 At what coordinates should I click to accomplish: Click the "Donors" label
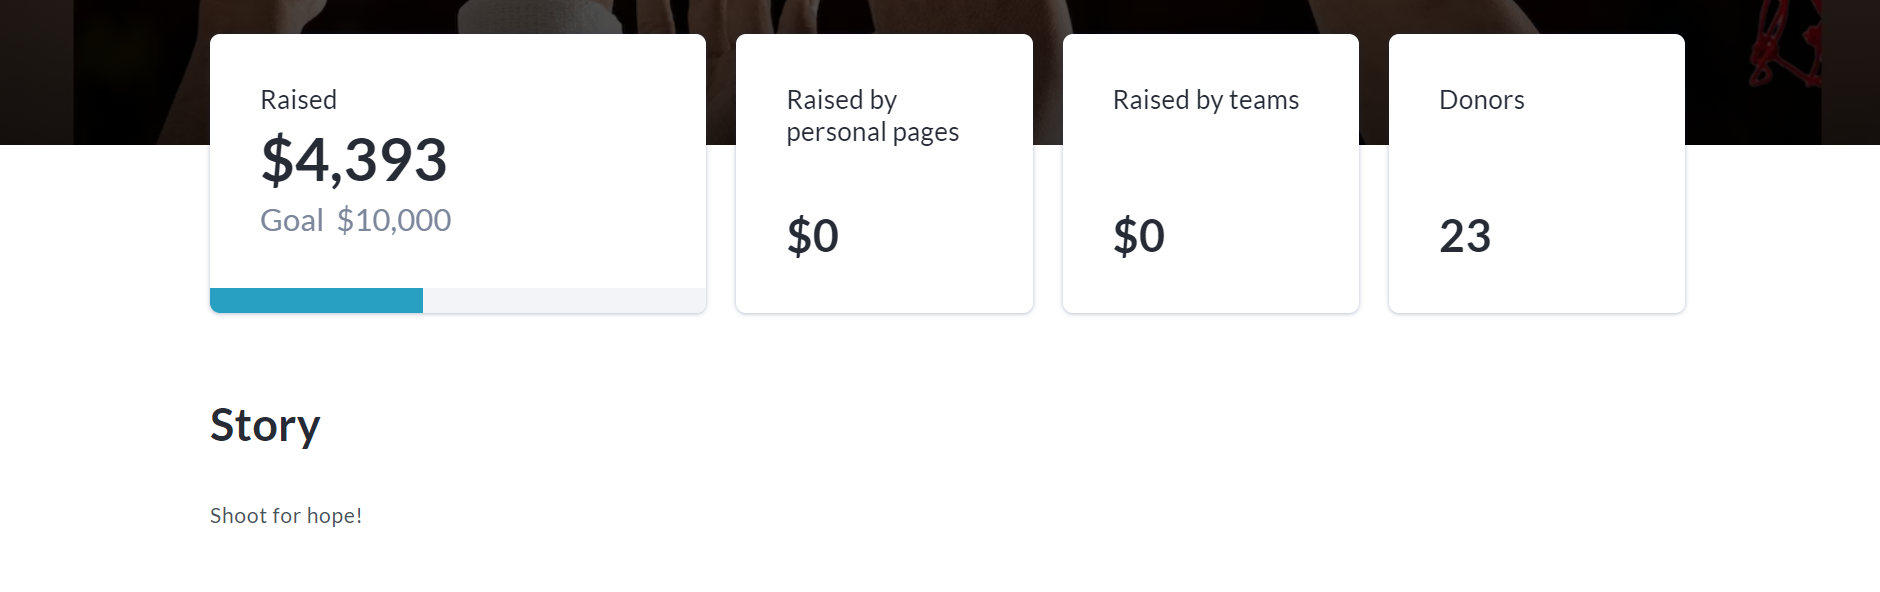point(1481,100)
